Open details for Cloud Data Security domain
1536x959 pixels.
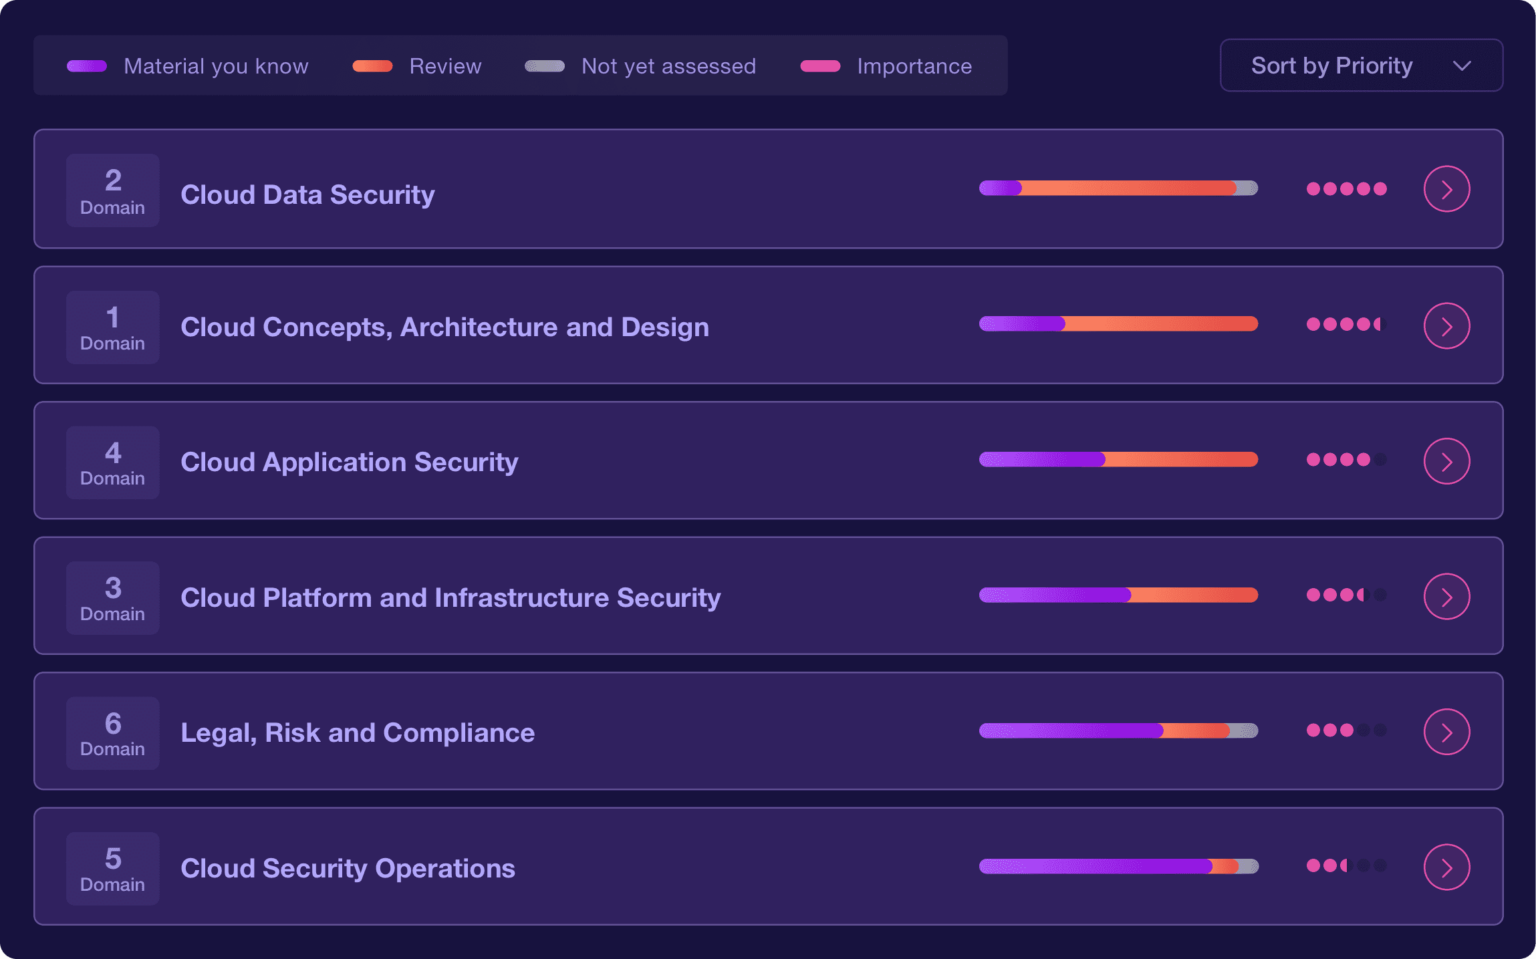click(1446, 188)
